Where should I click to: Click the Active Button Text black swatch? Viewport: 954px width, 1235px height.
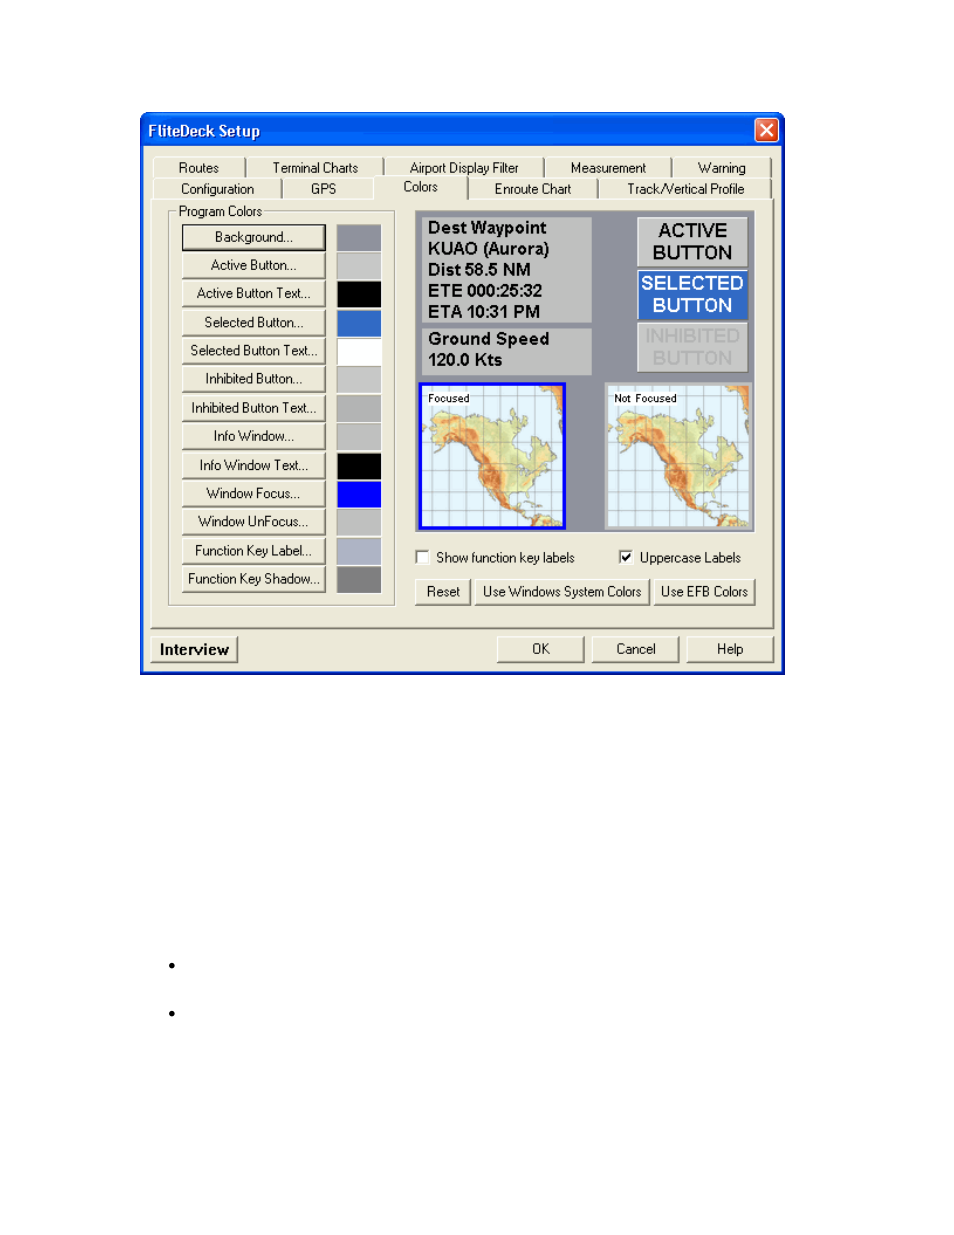[x=359, y=294]
